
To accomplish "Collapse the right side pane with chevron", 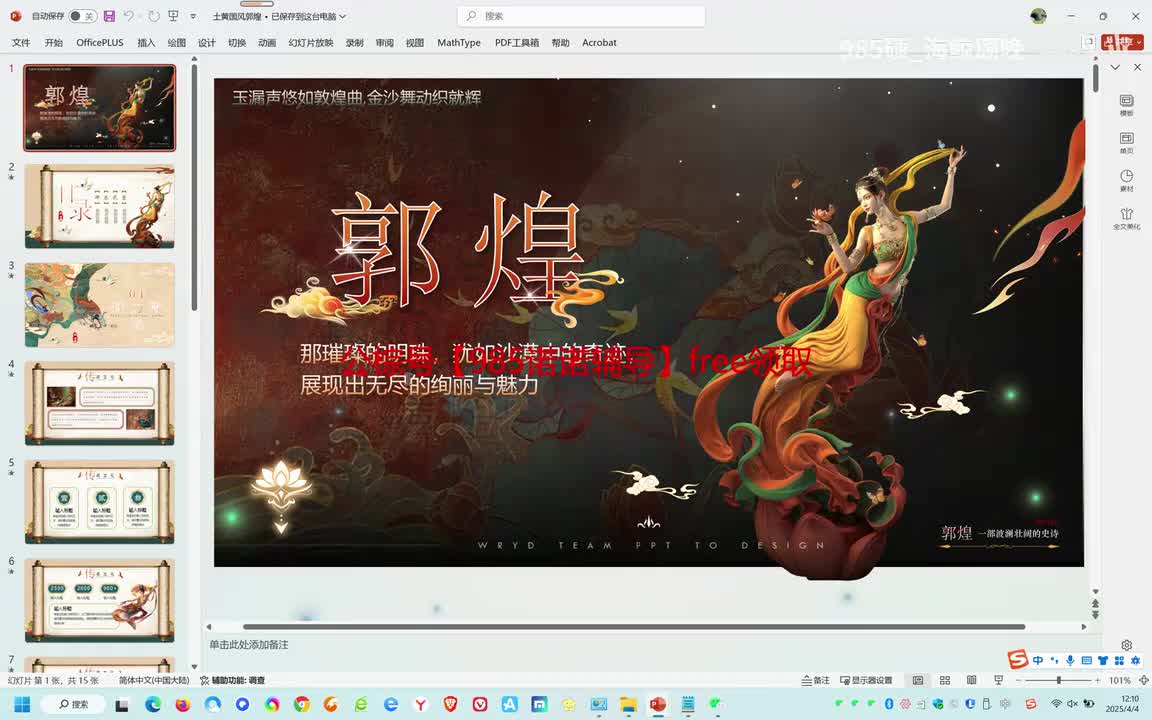I will [1115, 67].
